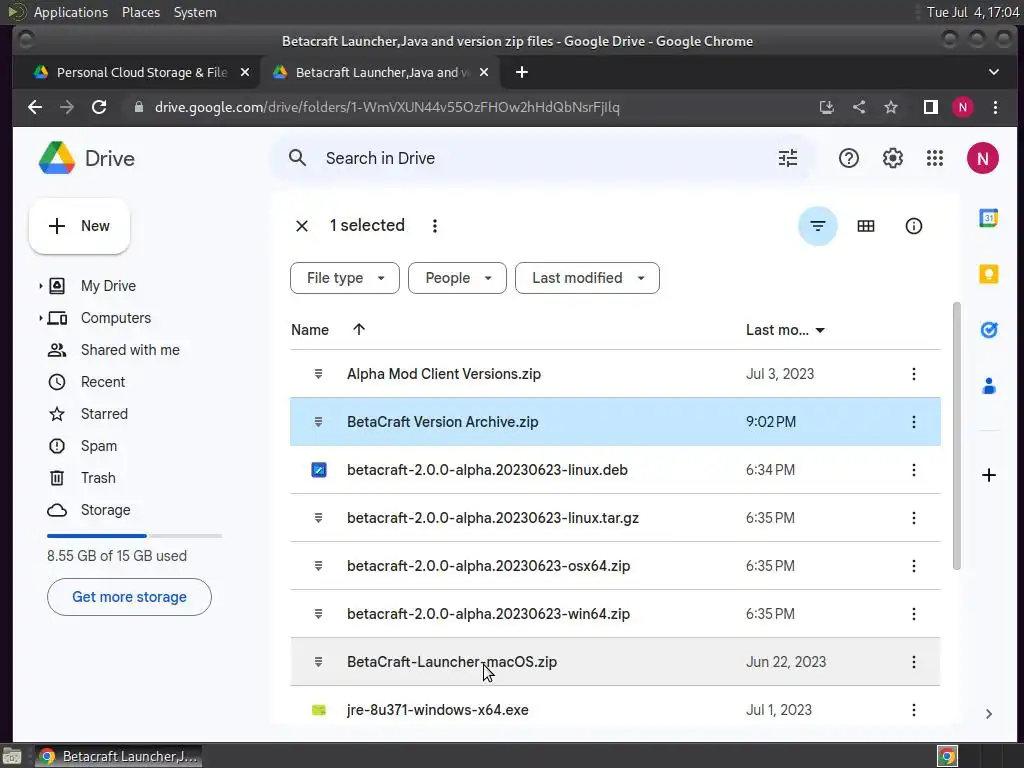This screenshot has height=768, width=1024.
Task: Open the Help question mark menu
Action: [848, 158]
